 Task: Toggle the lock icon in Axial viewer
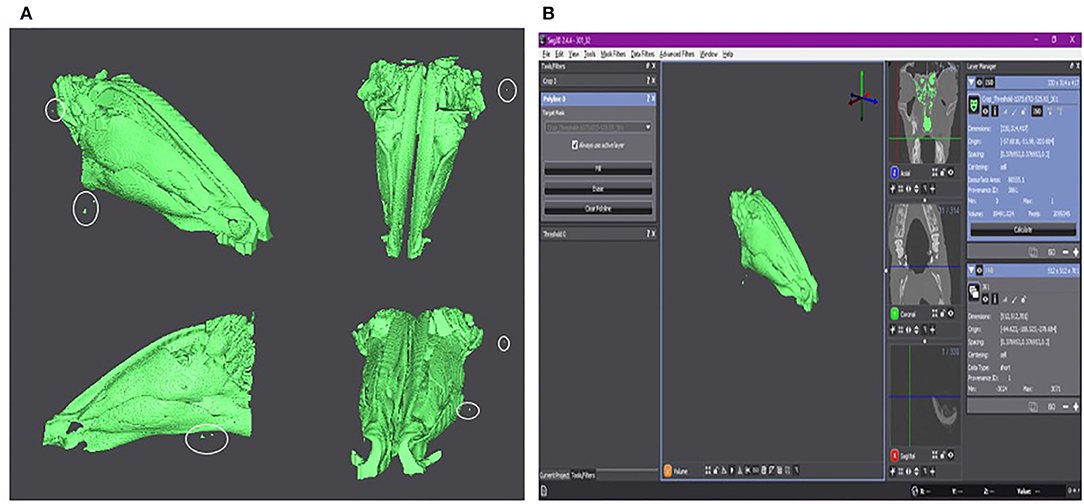click(942, 173)
